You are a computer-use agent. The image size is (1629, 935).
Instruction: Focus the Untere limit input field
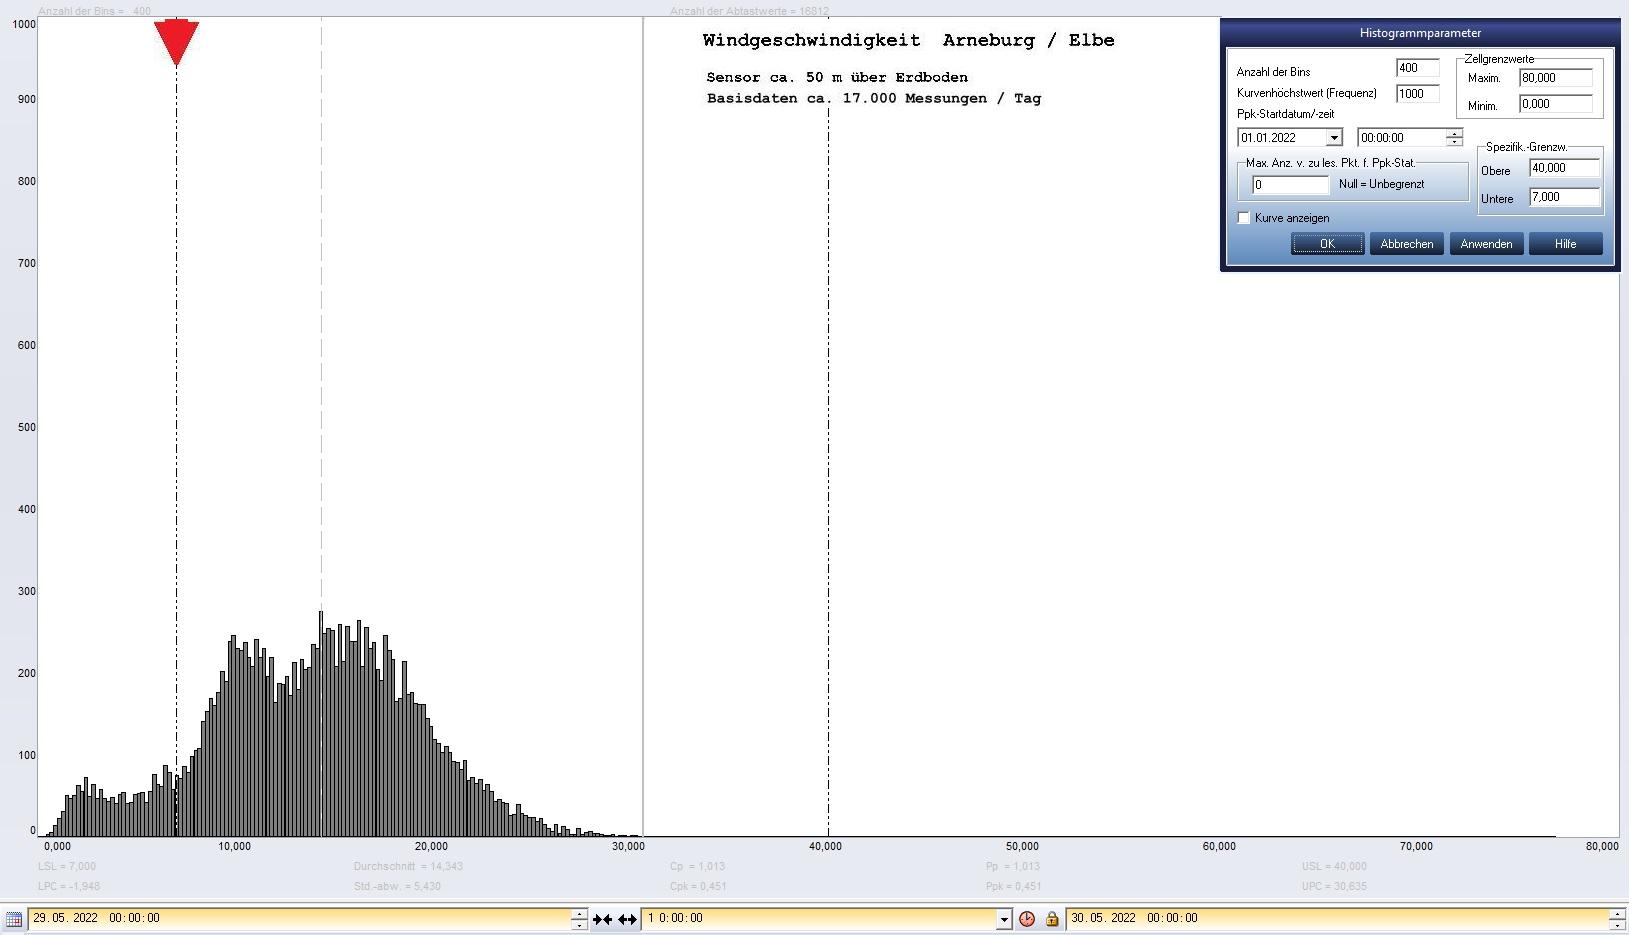tap(1563, 198)
